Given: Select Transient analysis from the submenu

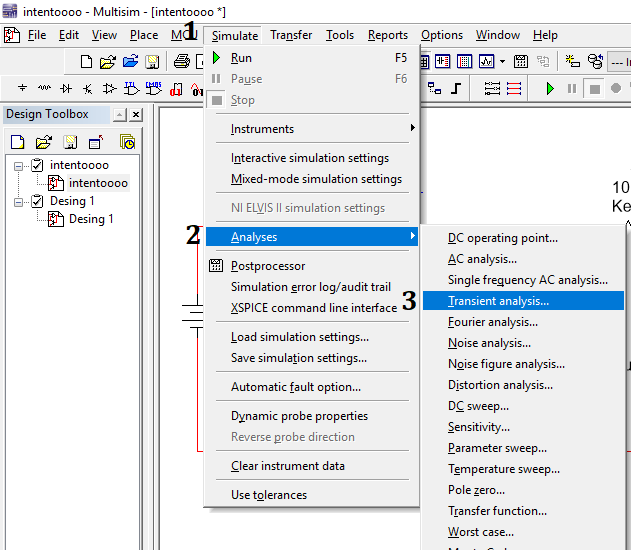Looking at the screenshot, I should click(523, 301).
